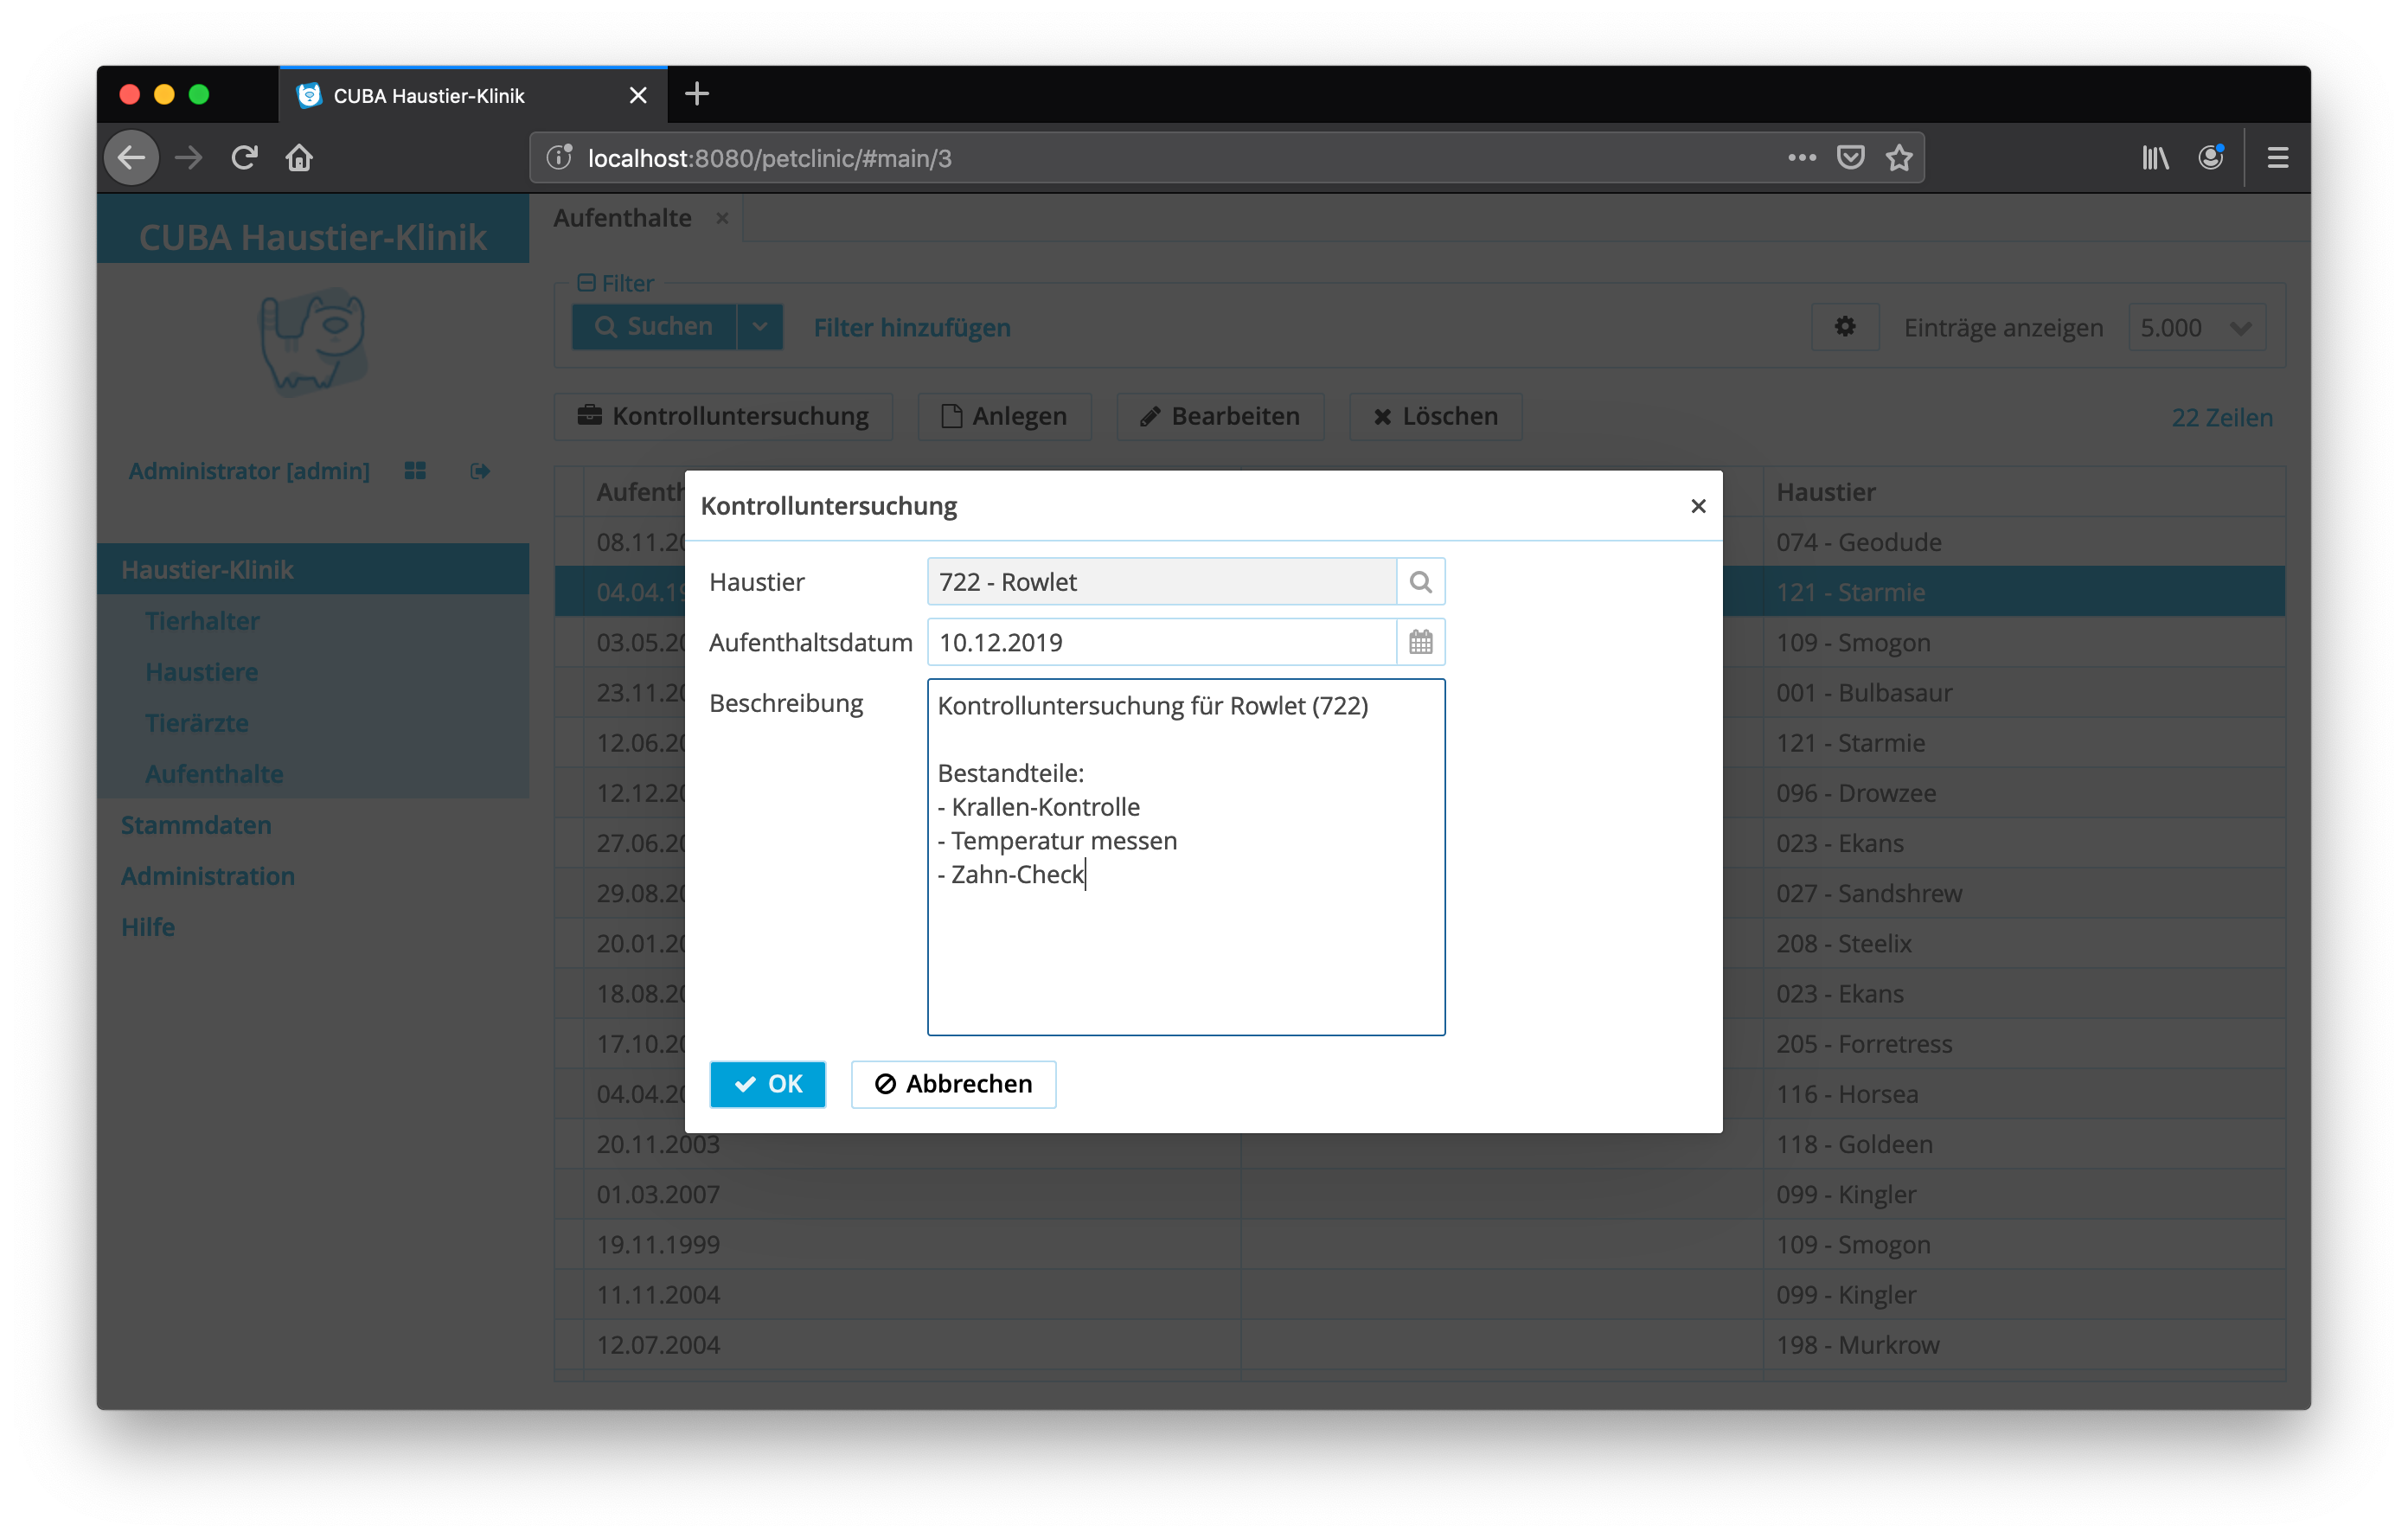Click the Löschen (delete) X icon
2408x1538 pixels.
tap(1381, 416)
